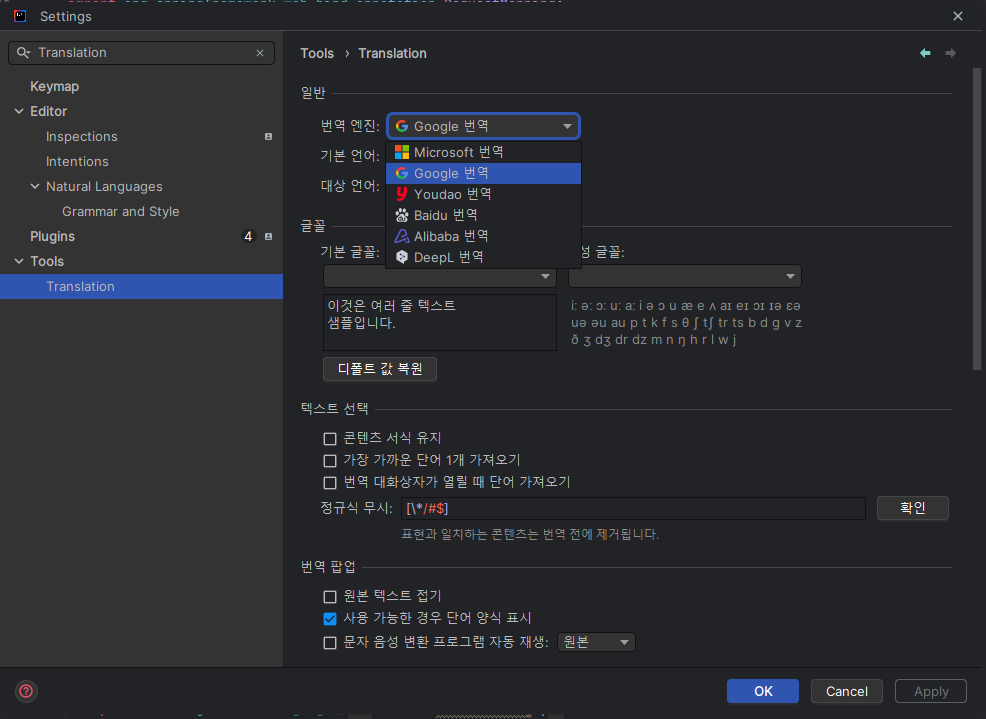Click 디폴트 값 복원 button
This screenshot has height=719, width=986.
tap(380, 369)
